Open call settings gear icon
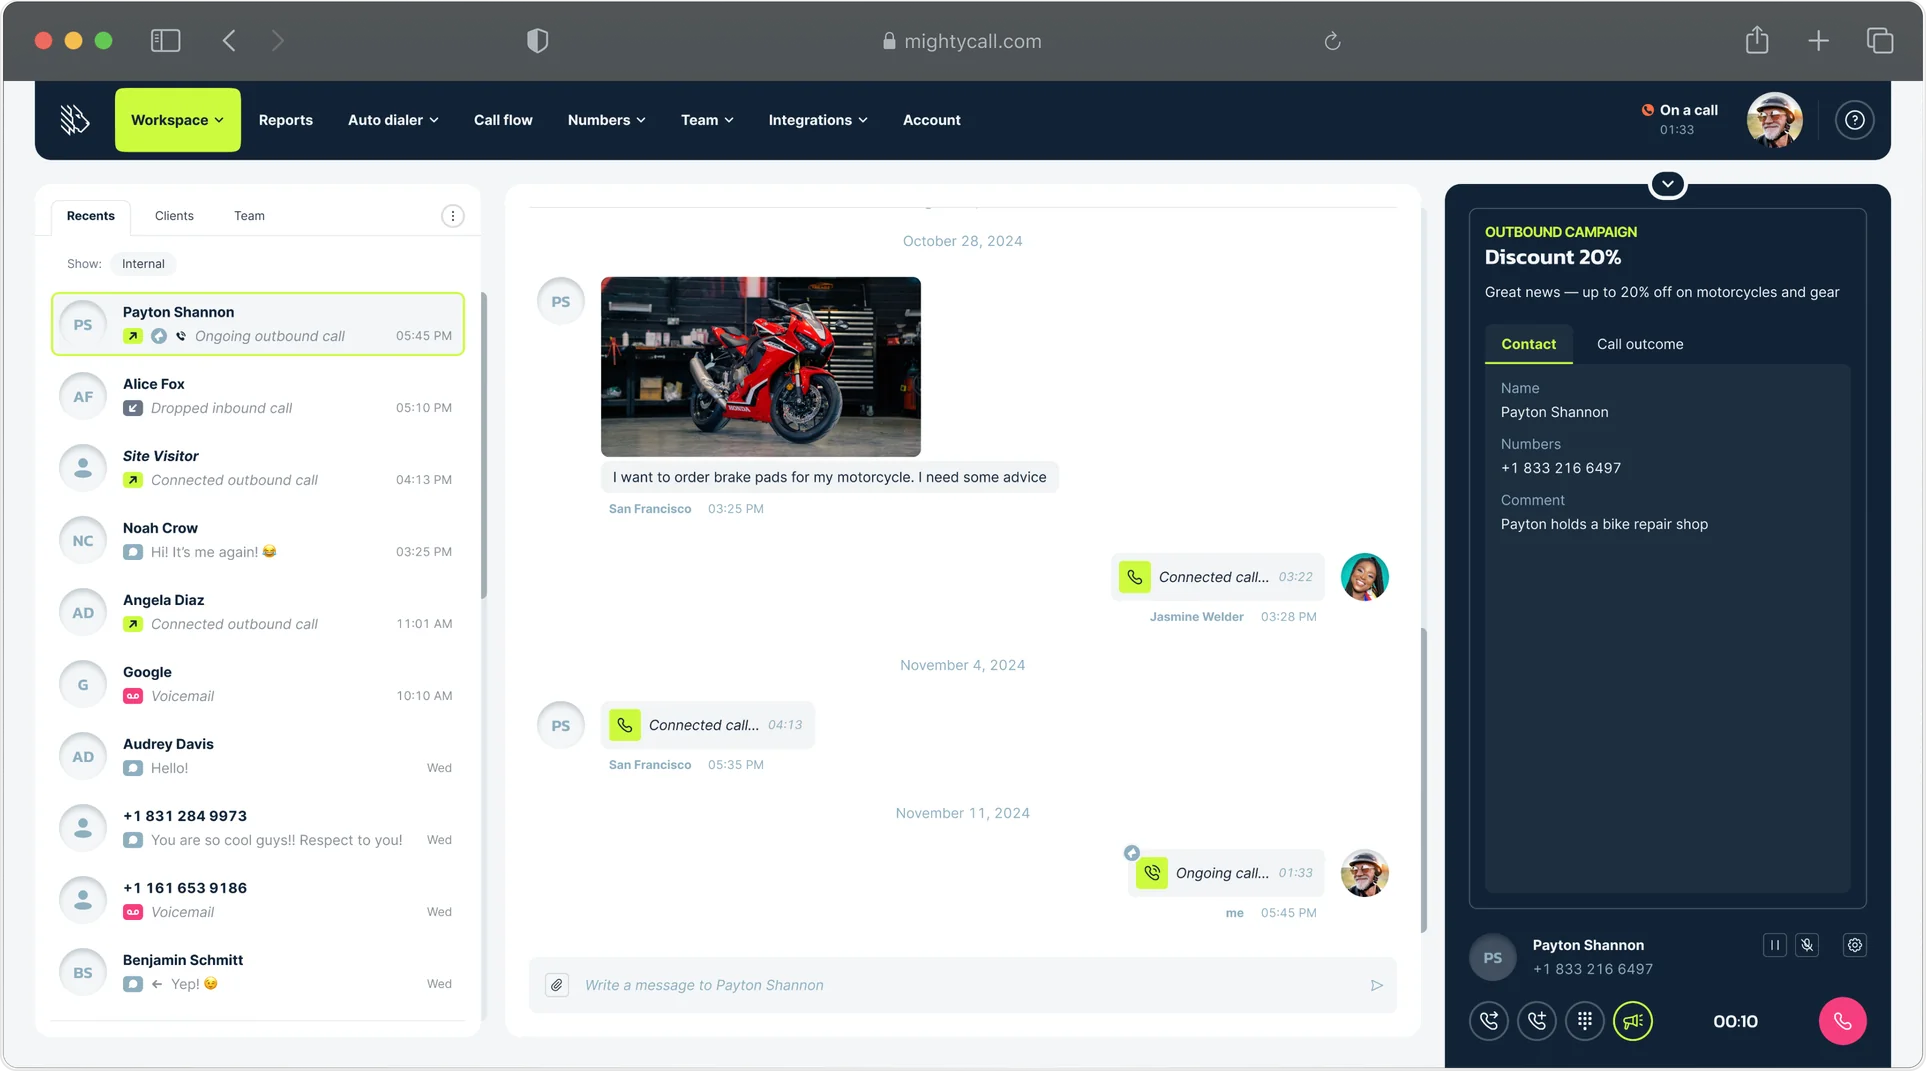This screenshot has height=1071, width=1926. pyautogui.click(x=1854, y=945)
